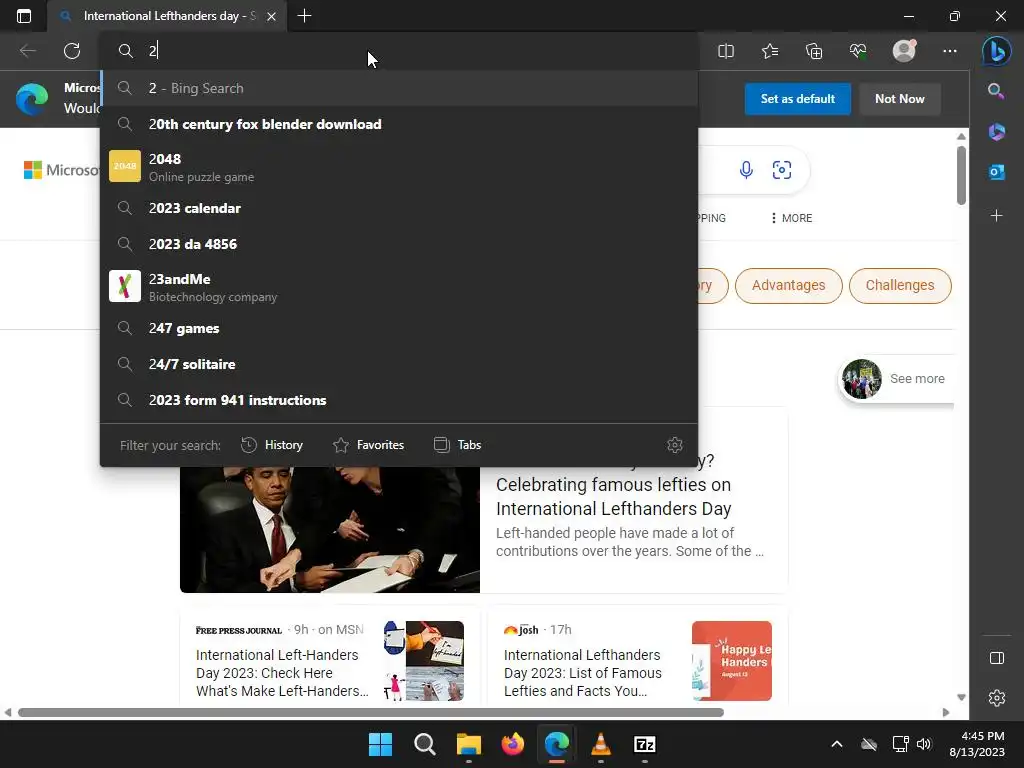The height and width of the screenshot is (768, 1024).
Task: Open the tab actions menu icon
Action: click(x=24, y=16)
